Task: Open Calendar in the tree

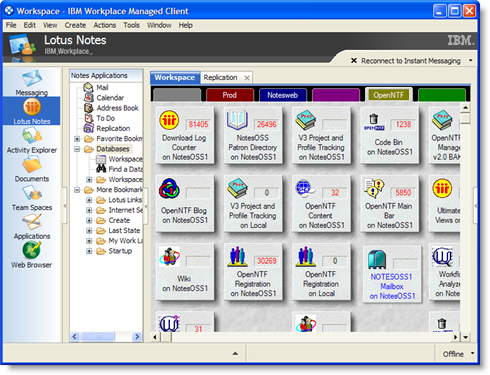Action: (104, 98)
